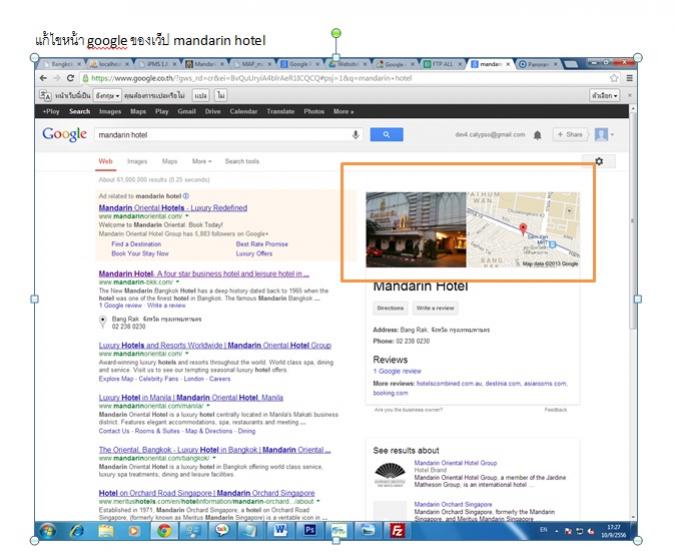Click the hotel photo thumbnail in the side panel
Image resolution: width=675 pixels, height=560 pixels.
pos(416,230)
